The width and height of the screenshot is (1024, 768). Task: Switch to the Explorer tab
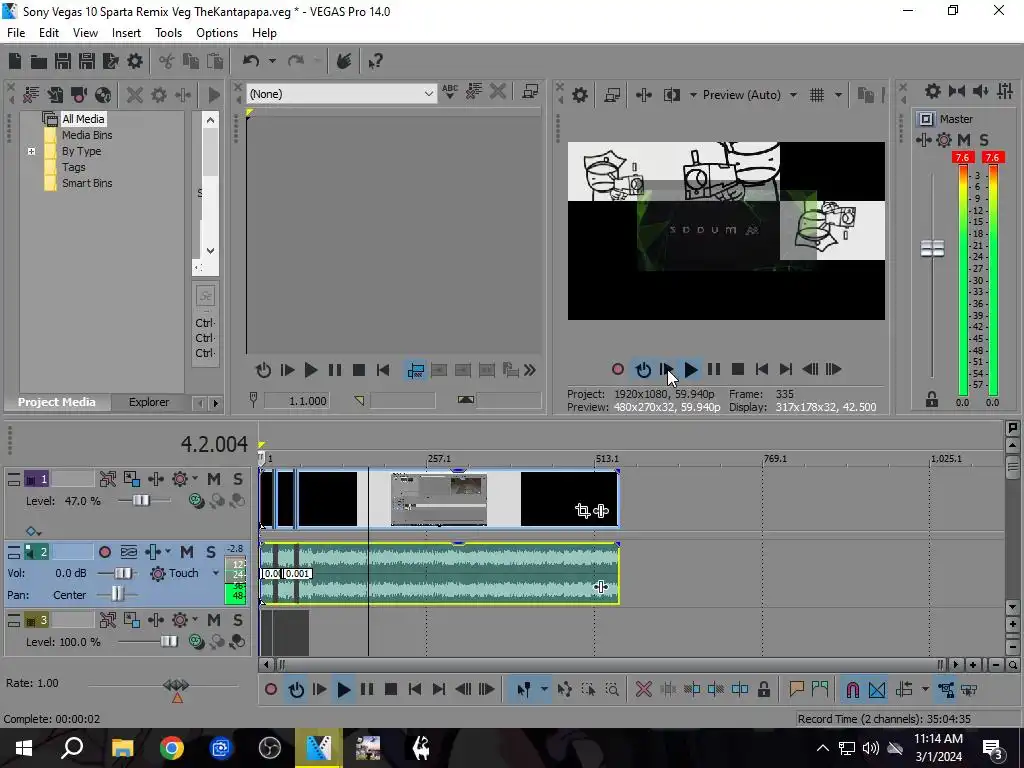(149, 402)
